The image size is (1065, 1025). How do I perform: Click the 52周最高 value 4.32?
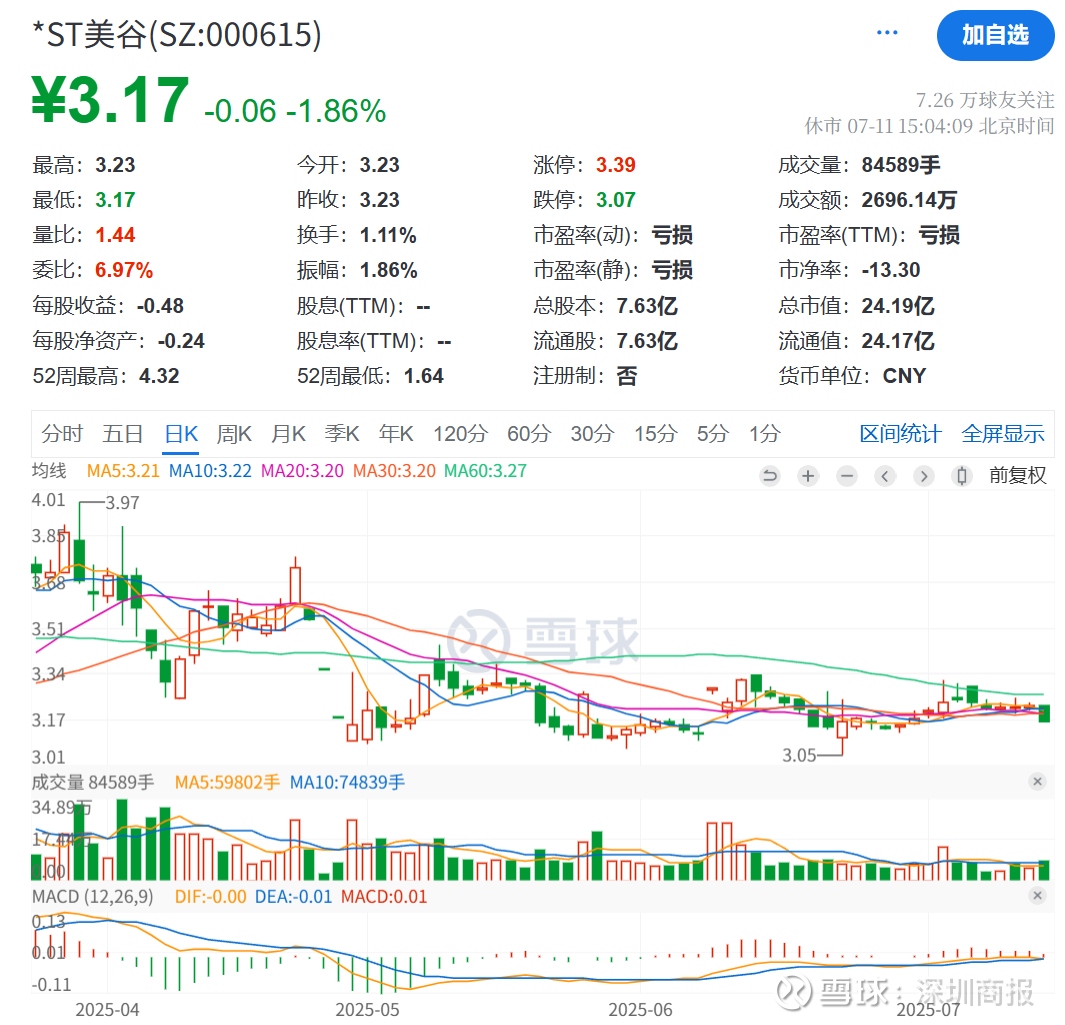159,376
